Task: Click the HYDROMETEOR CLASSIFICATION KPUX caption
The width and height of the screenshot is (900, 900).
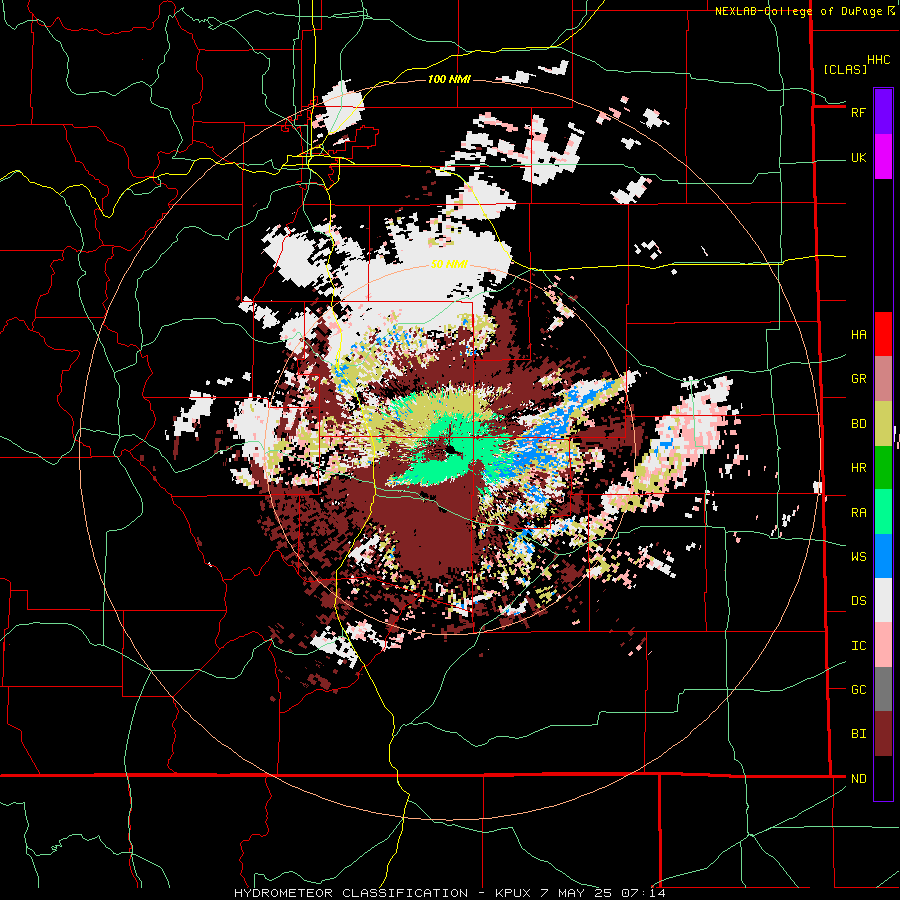Action: point(450,893)
